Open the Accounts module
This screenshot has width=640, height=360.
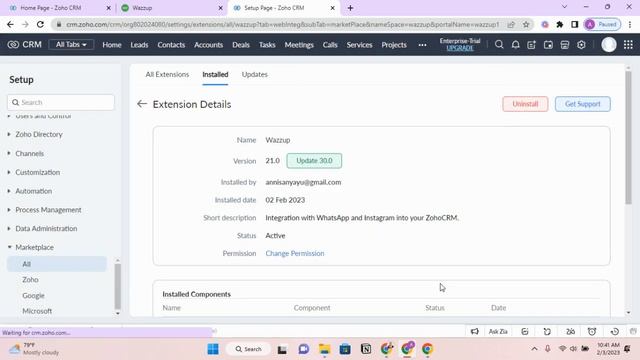[209, 45]
